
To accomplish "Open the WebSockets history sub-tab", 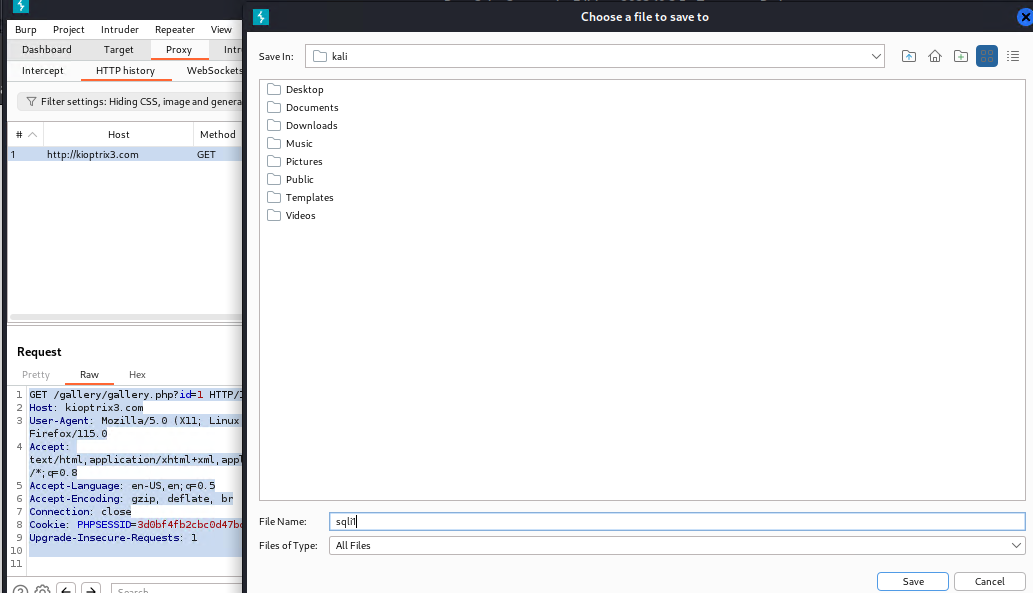I will [x=214, y=71].
